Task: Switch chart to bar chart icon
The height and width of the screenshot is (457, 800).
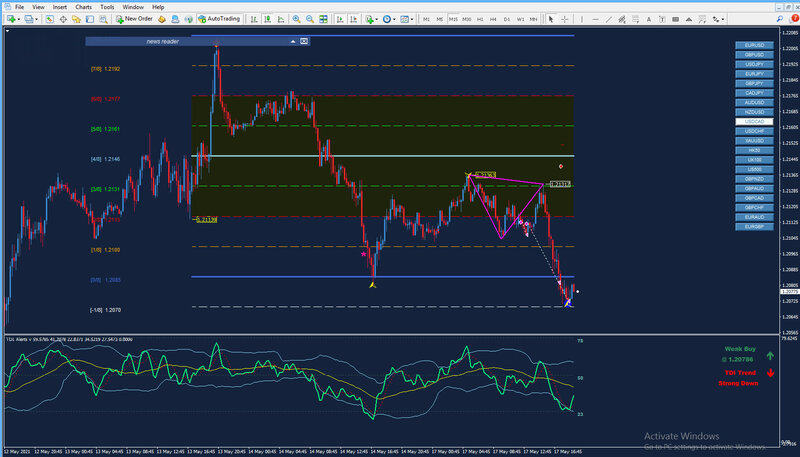Action: (254, 19)
